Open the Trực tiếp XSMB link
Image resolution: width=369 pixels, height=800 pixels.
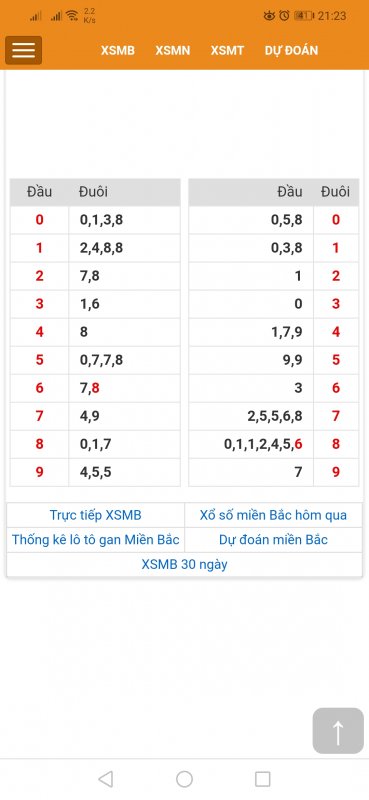(95, 515)
